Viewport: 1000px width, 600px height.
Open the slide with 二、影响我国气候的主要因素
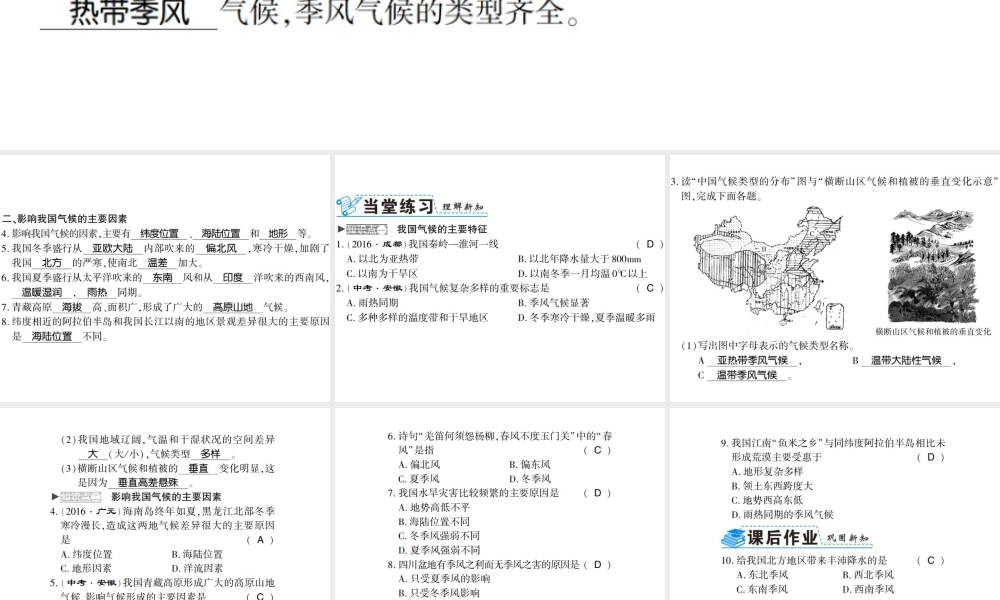165,278
